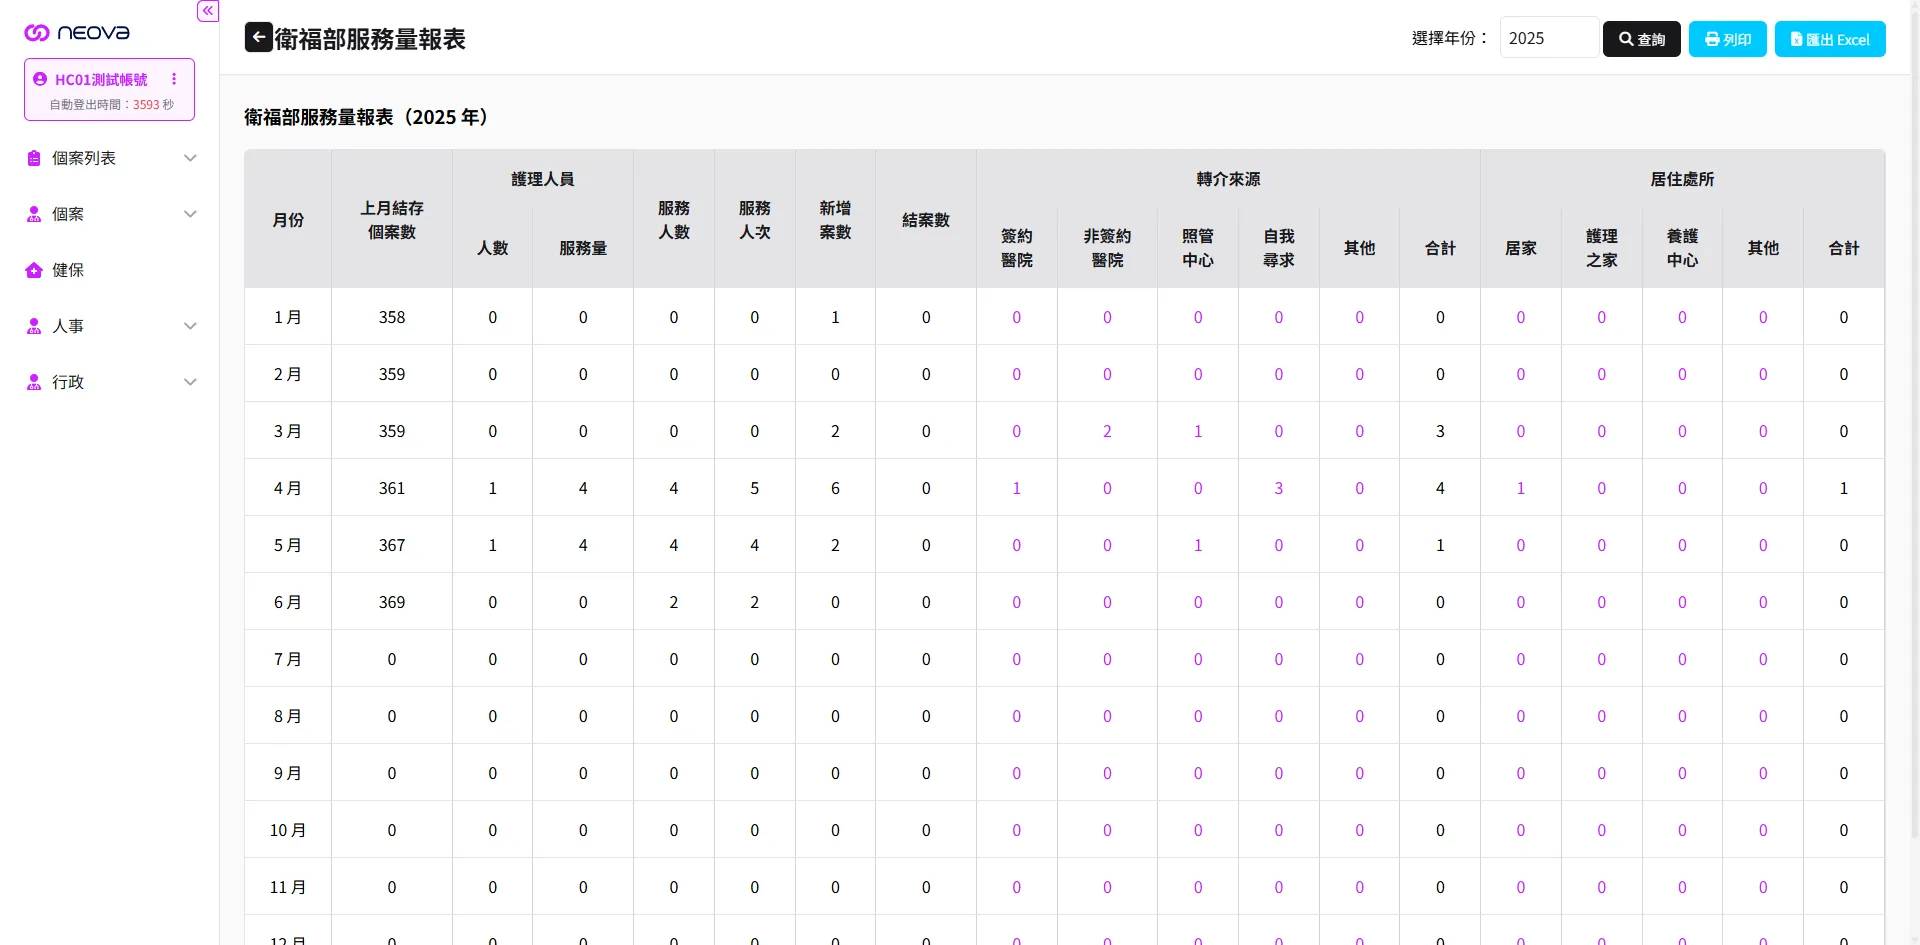Open the 個案 sidebar menu

click(x=110, y=214)
